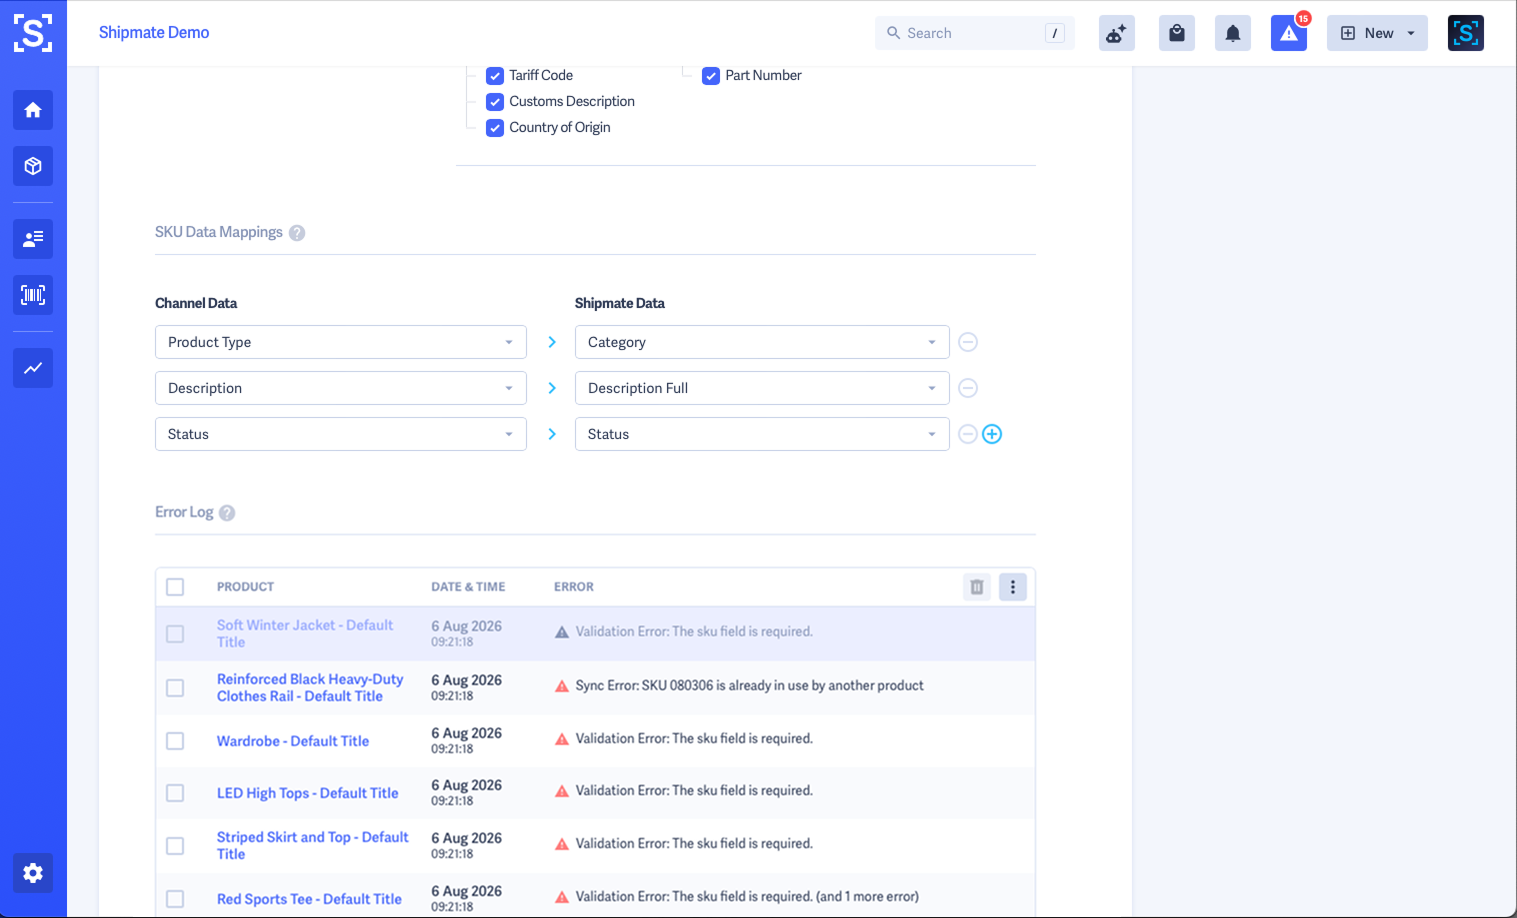Screen dimensions: 1517x918
Task: Open the Category Shipmate data dropdown
Action: 762,342
